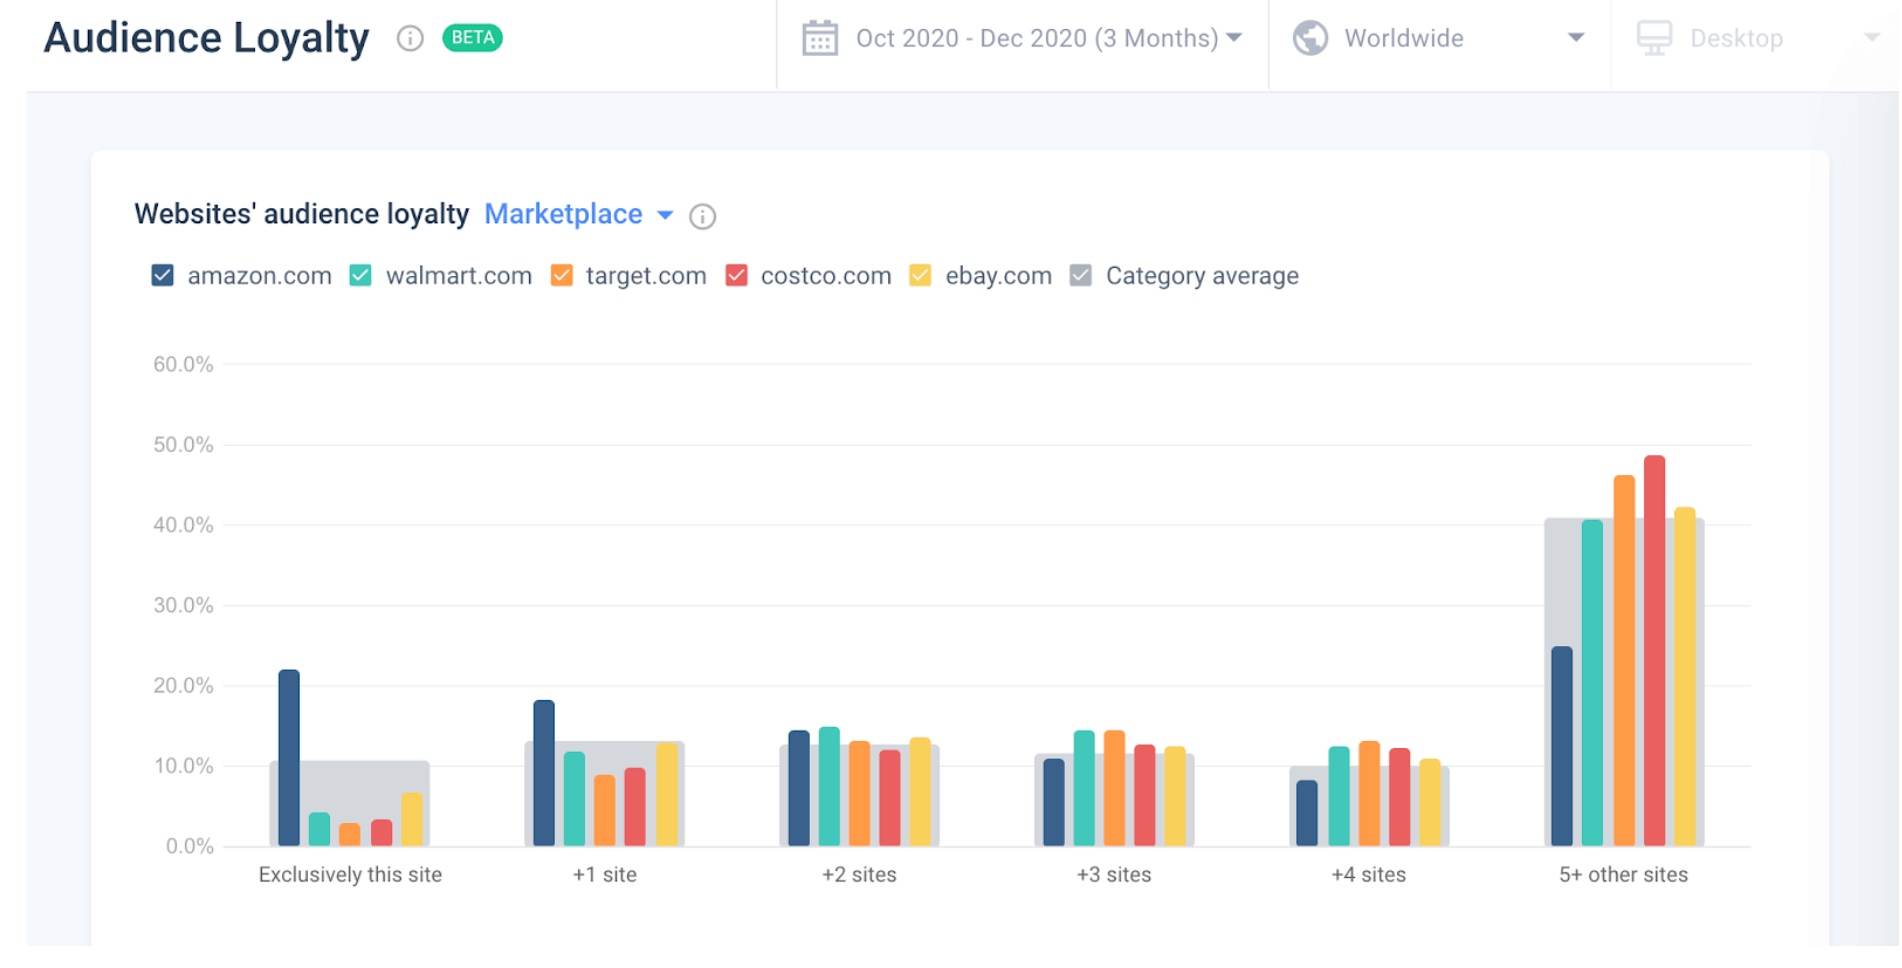Click walmart.com bar in +2 sites group
1902x968 pixels.
pyautogui.click(x=829, y=787)
